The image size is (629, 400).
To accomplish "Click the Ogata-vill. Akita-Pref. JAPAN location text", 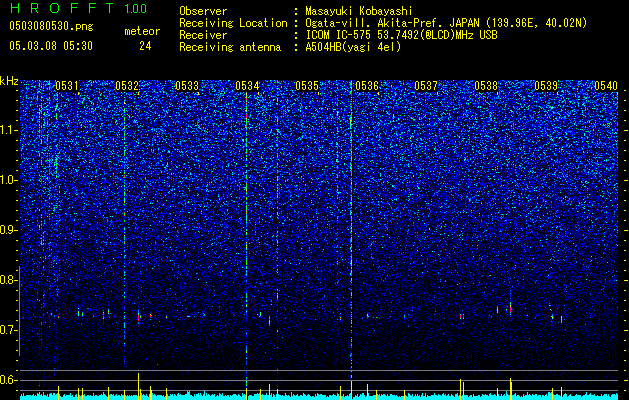I will coord(446,23).
